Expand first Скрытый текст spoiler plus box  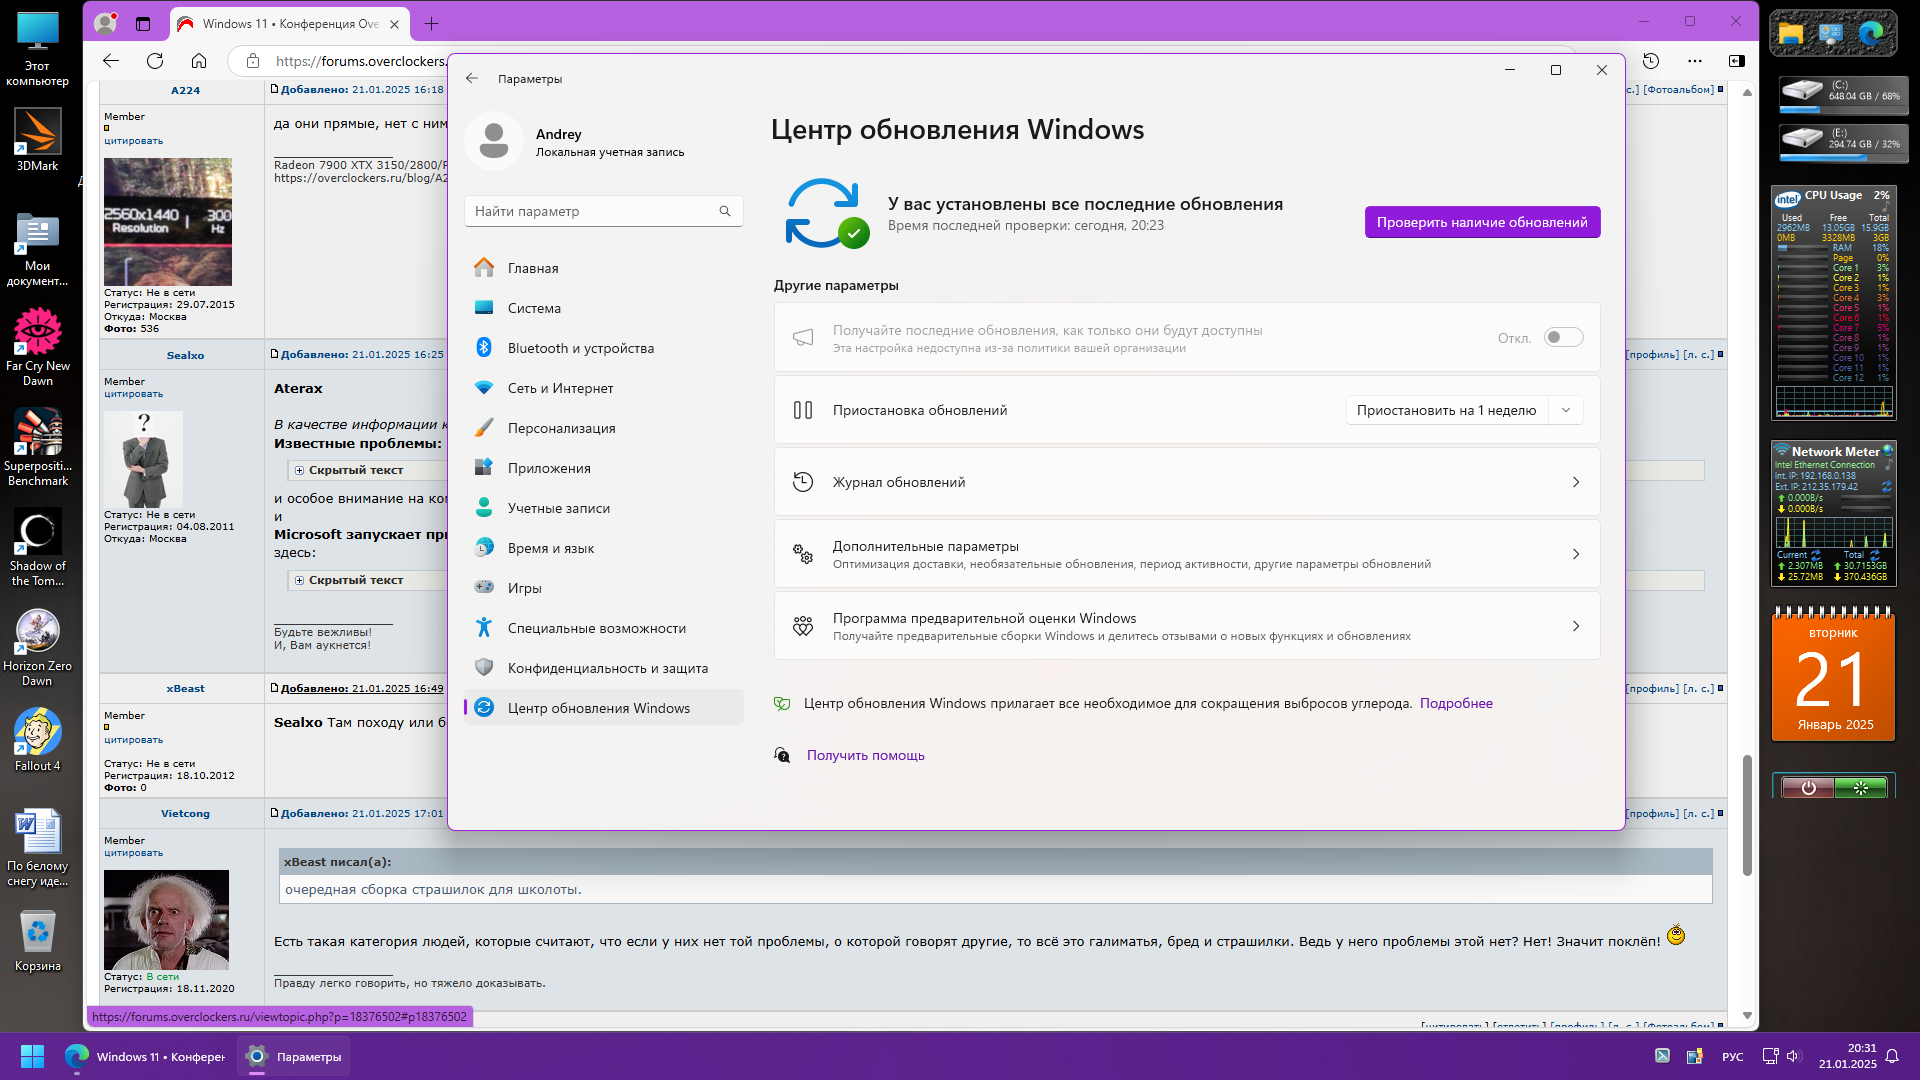point(299,470)
